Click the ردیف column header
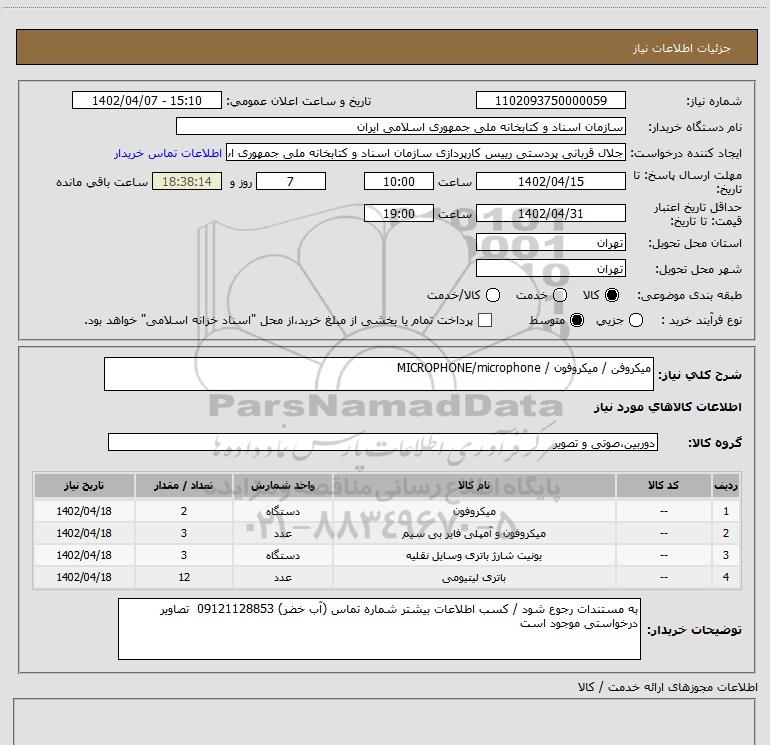The width and height of the screenshot is (770, 745). coord(726,486)
